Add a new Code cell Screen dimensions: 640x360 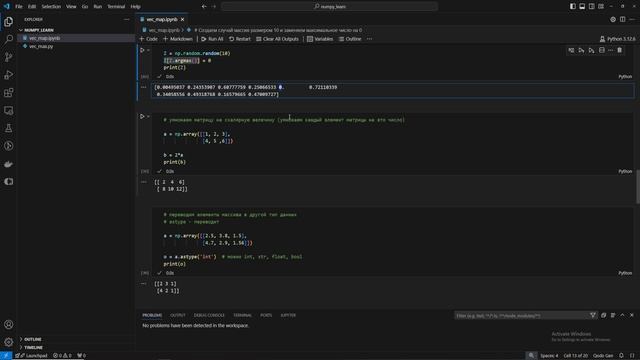click(149, 39)
